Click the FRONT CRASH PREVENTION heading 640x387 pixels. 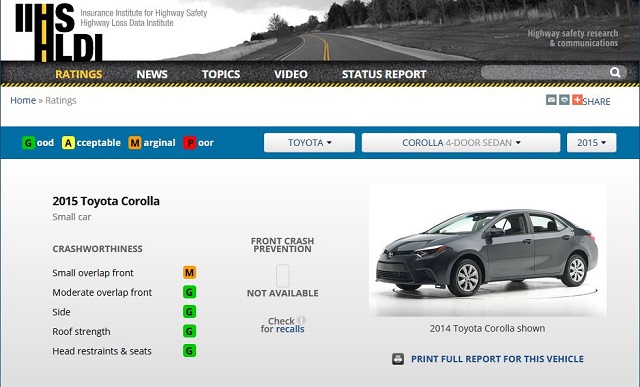282,245
